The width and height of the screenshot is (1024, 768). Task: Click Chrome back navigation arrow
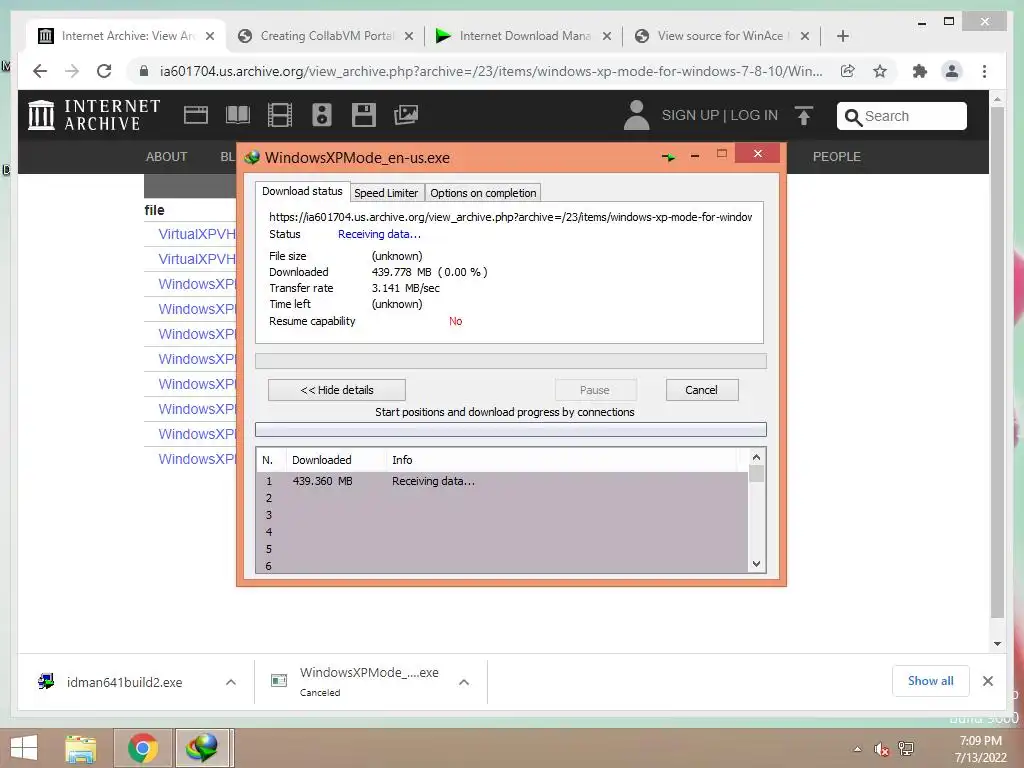(40, 71)
